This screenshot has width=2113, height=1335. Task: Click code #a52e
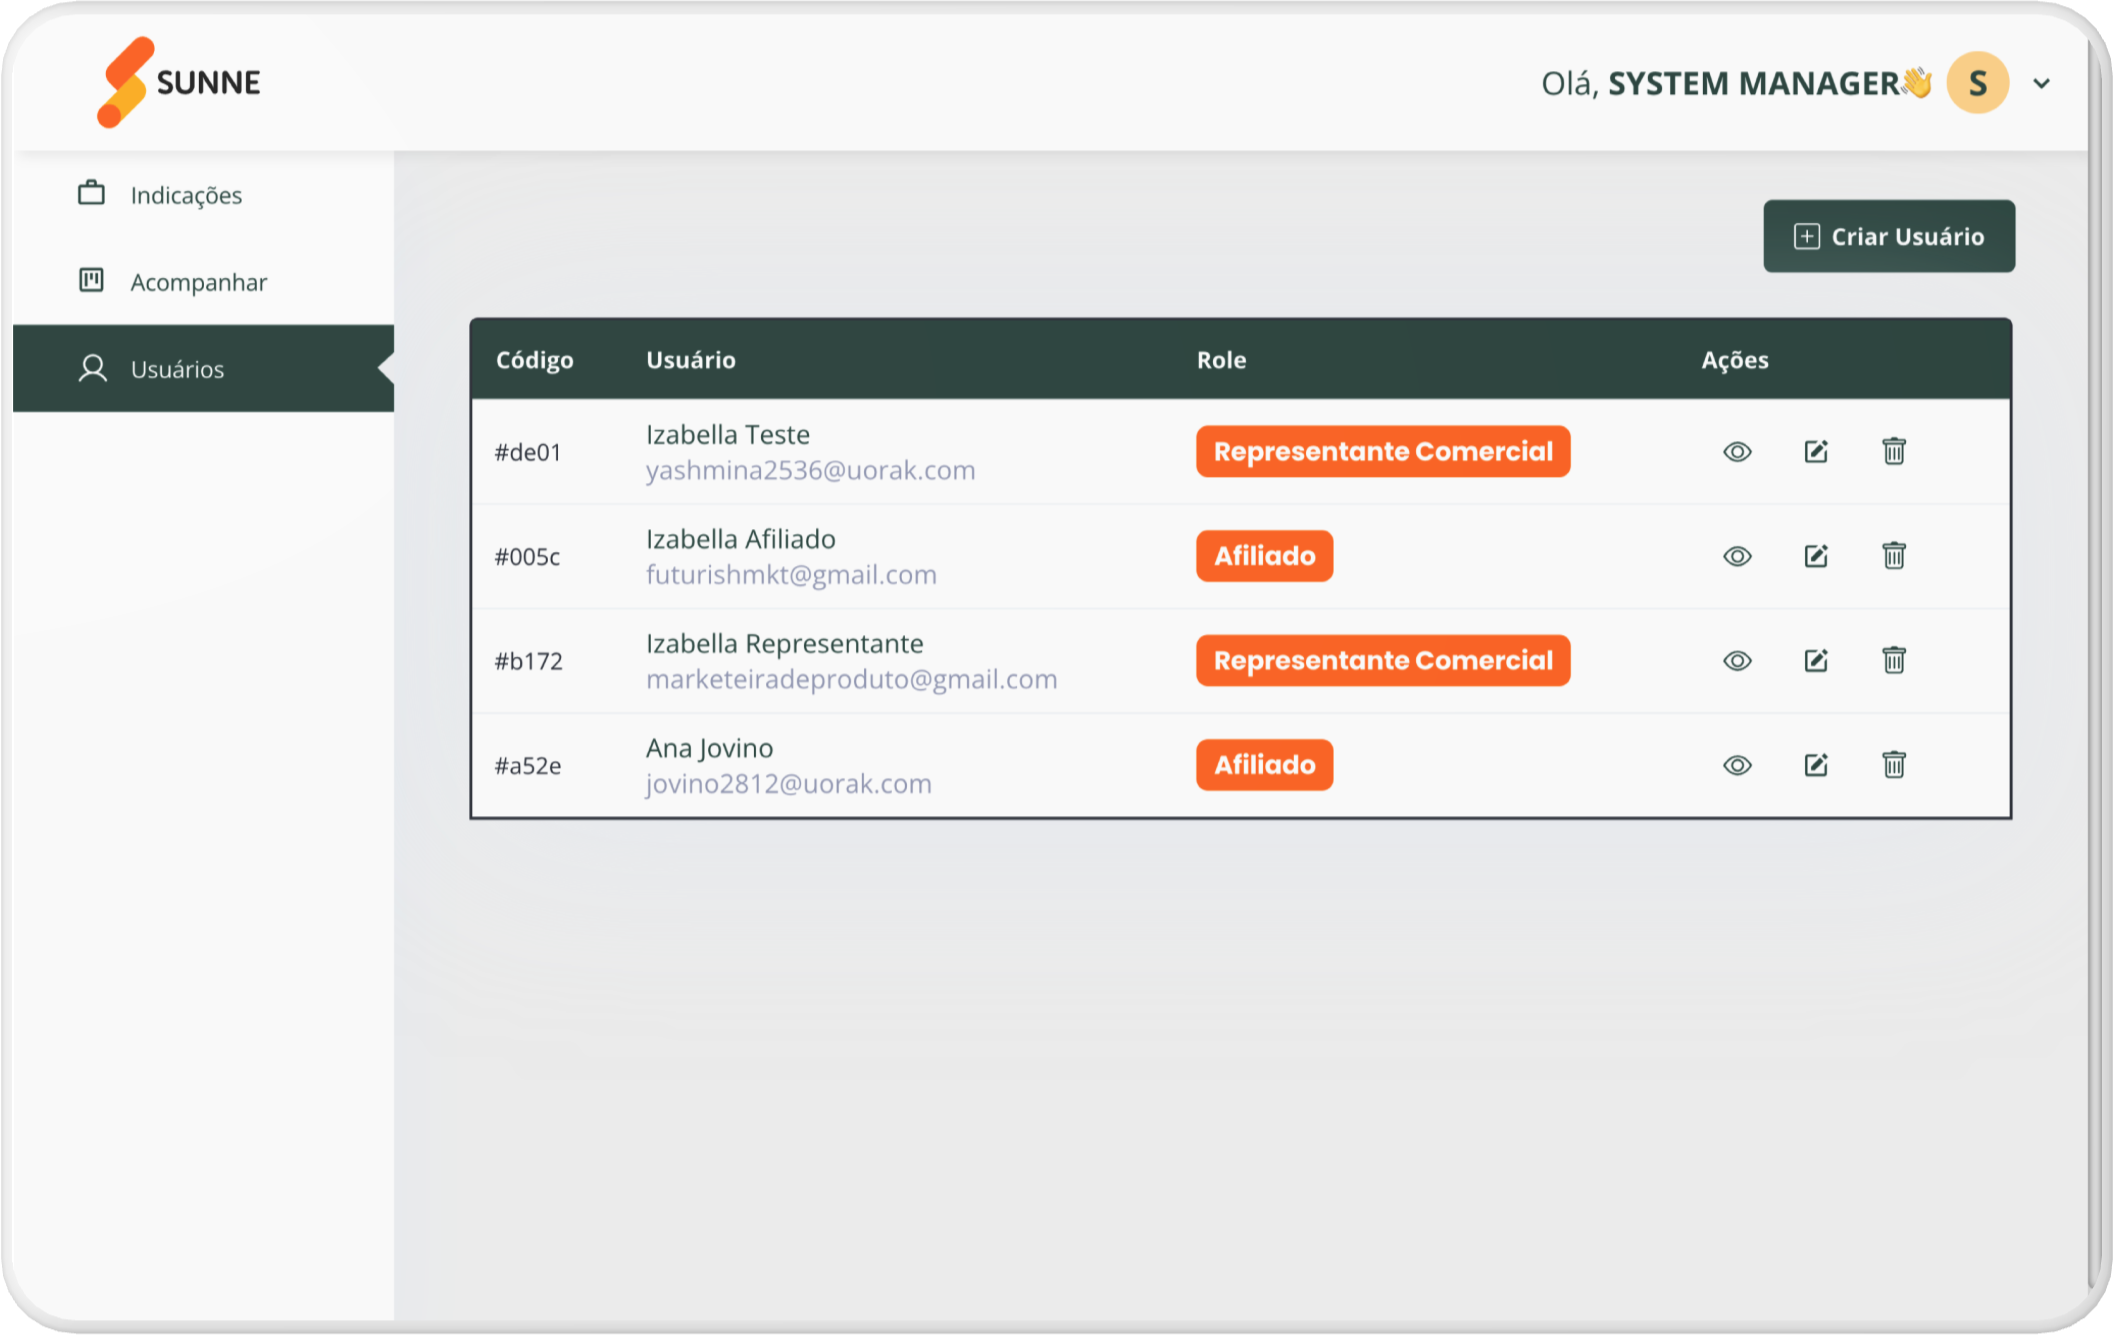tap(528, 765)
